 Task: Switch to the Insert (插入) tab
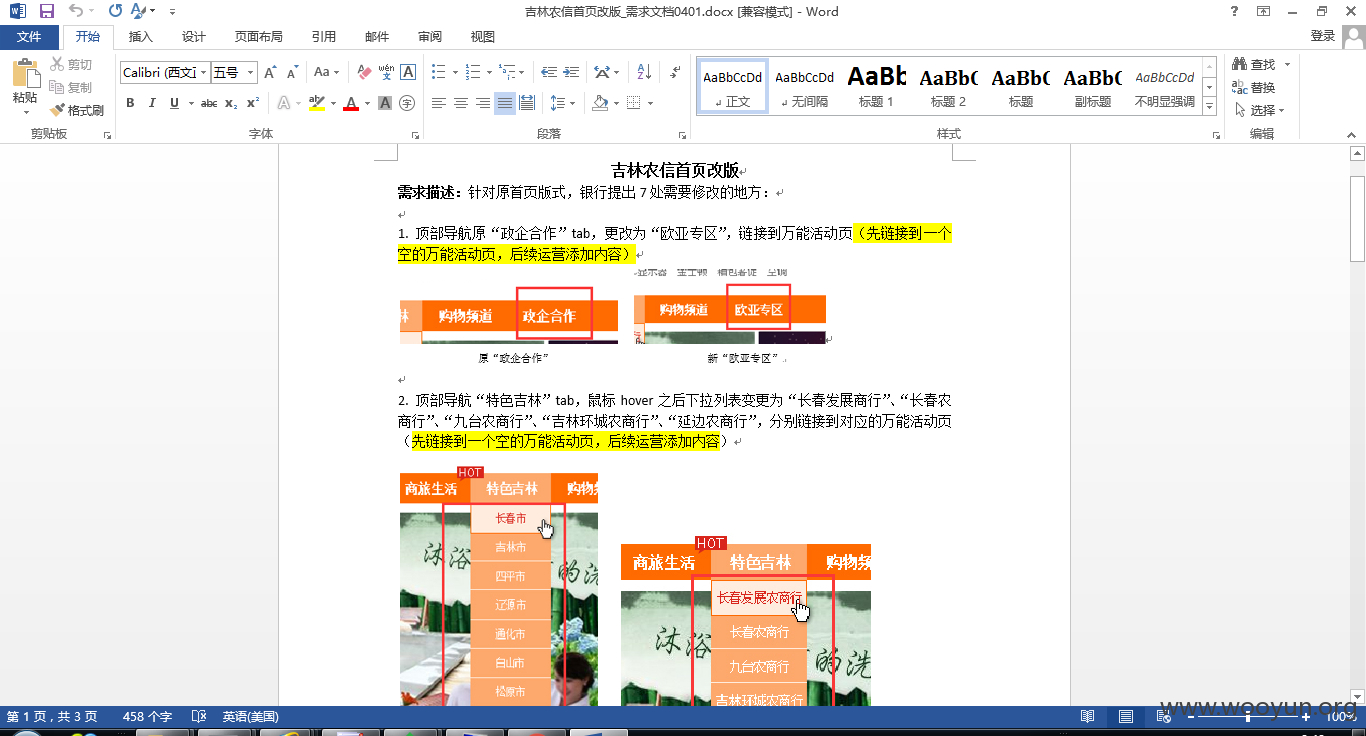tap(141, 37)
